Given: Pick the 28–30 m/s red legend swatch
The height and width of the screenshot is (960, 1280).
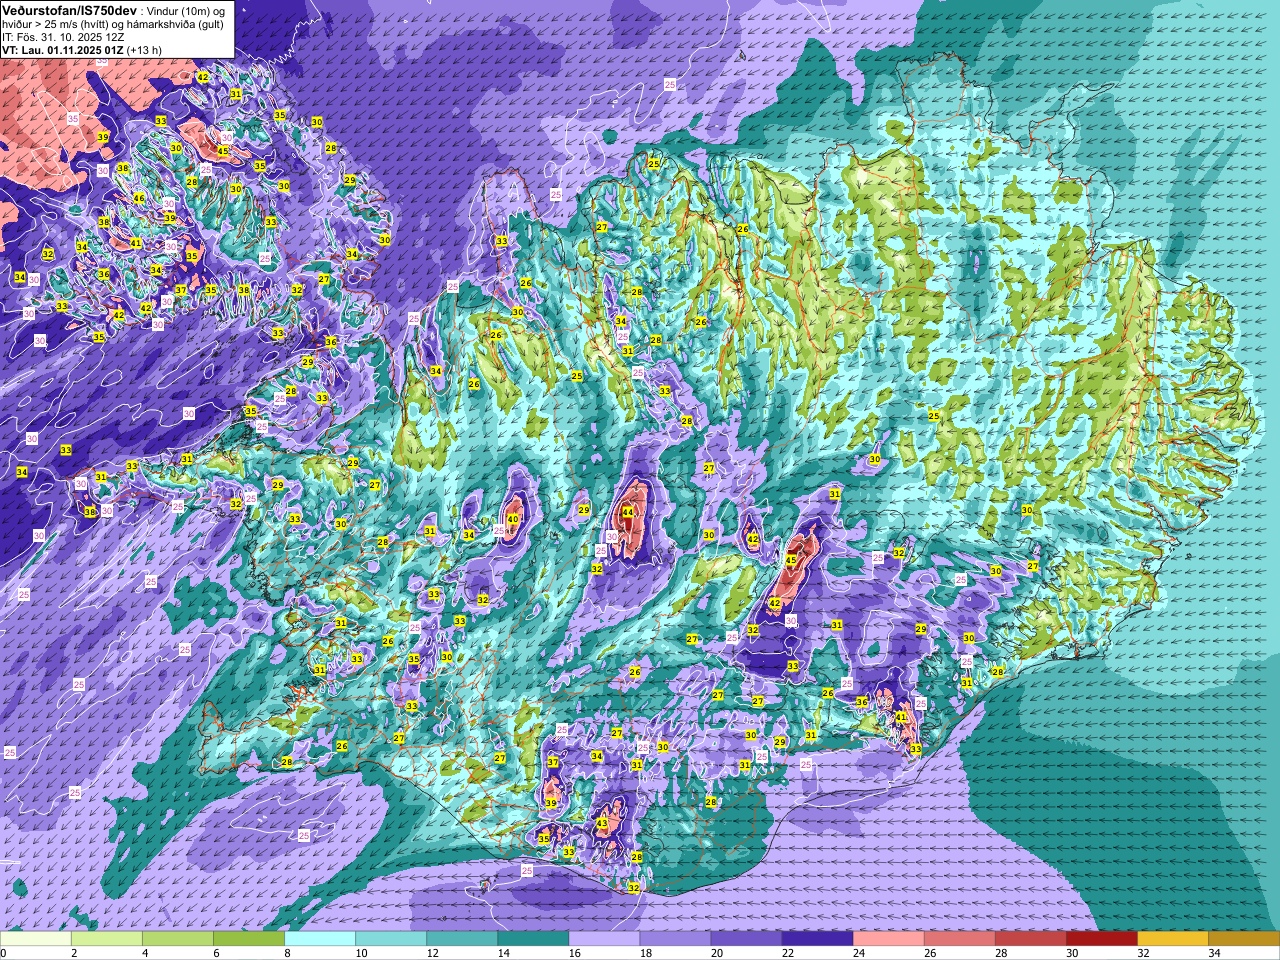Looking at the screenshot, I should (x=1030, y=939).
